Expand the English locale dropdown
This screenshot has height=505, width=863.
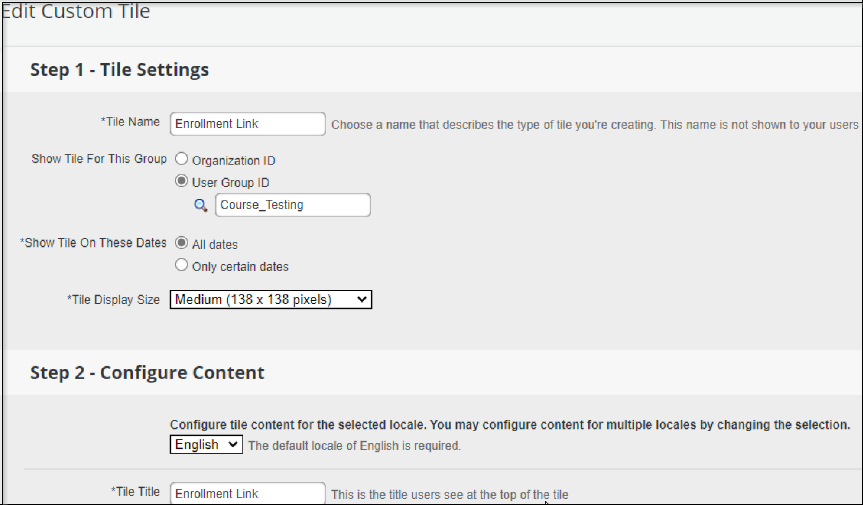(206, 444)
